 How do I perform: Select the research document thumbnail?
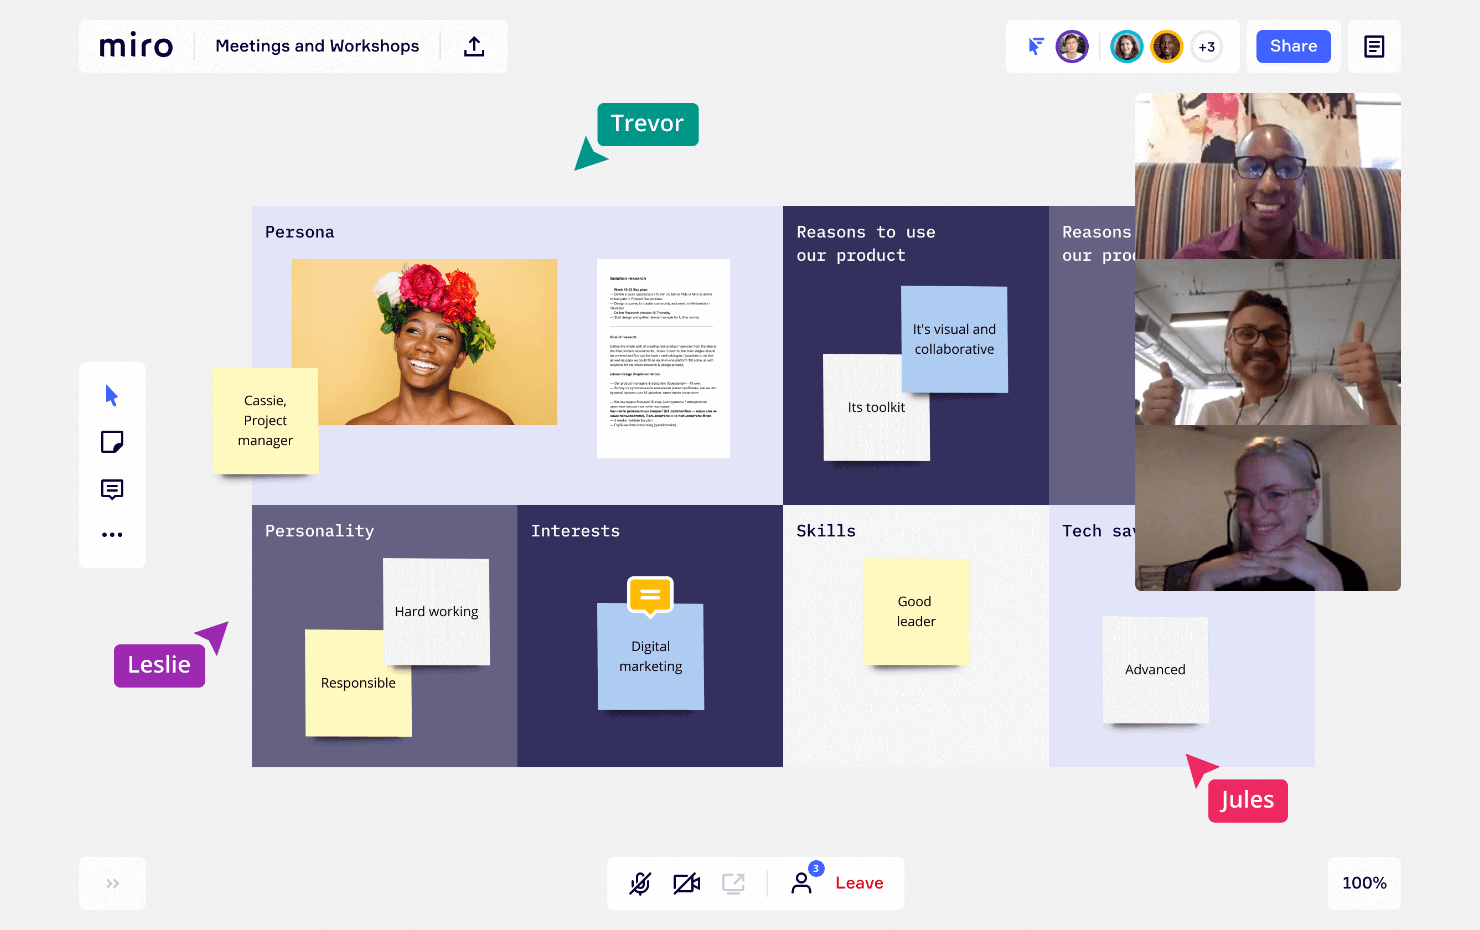click(x=663, y=358)
